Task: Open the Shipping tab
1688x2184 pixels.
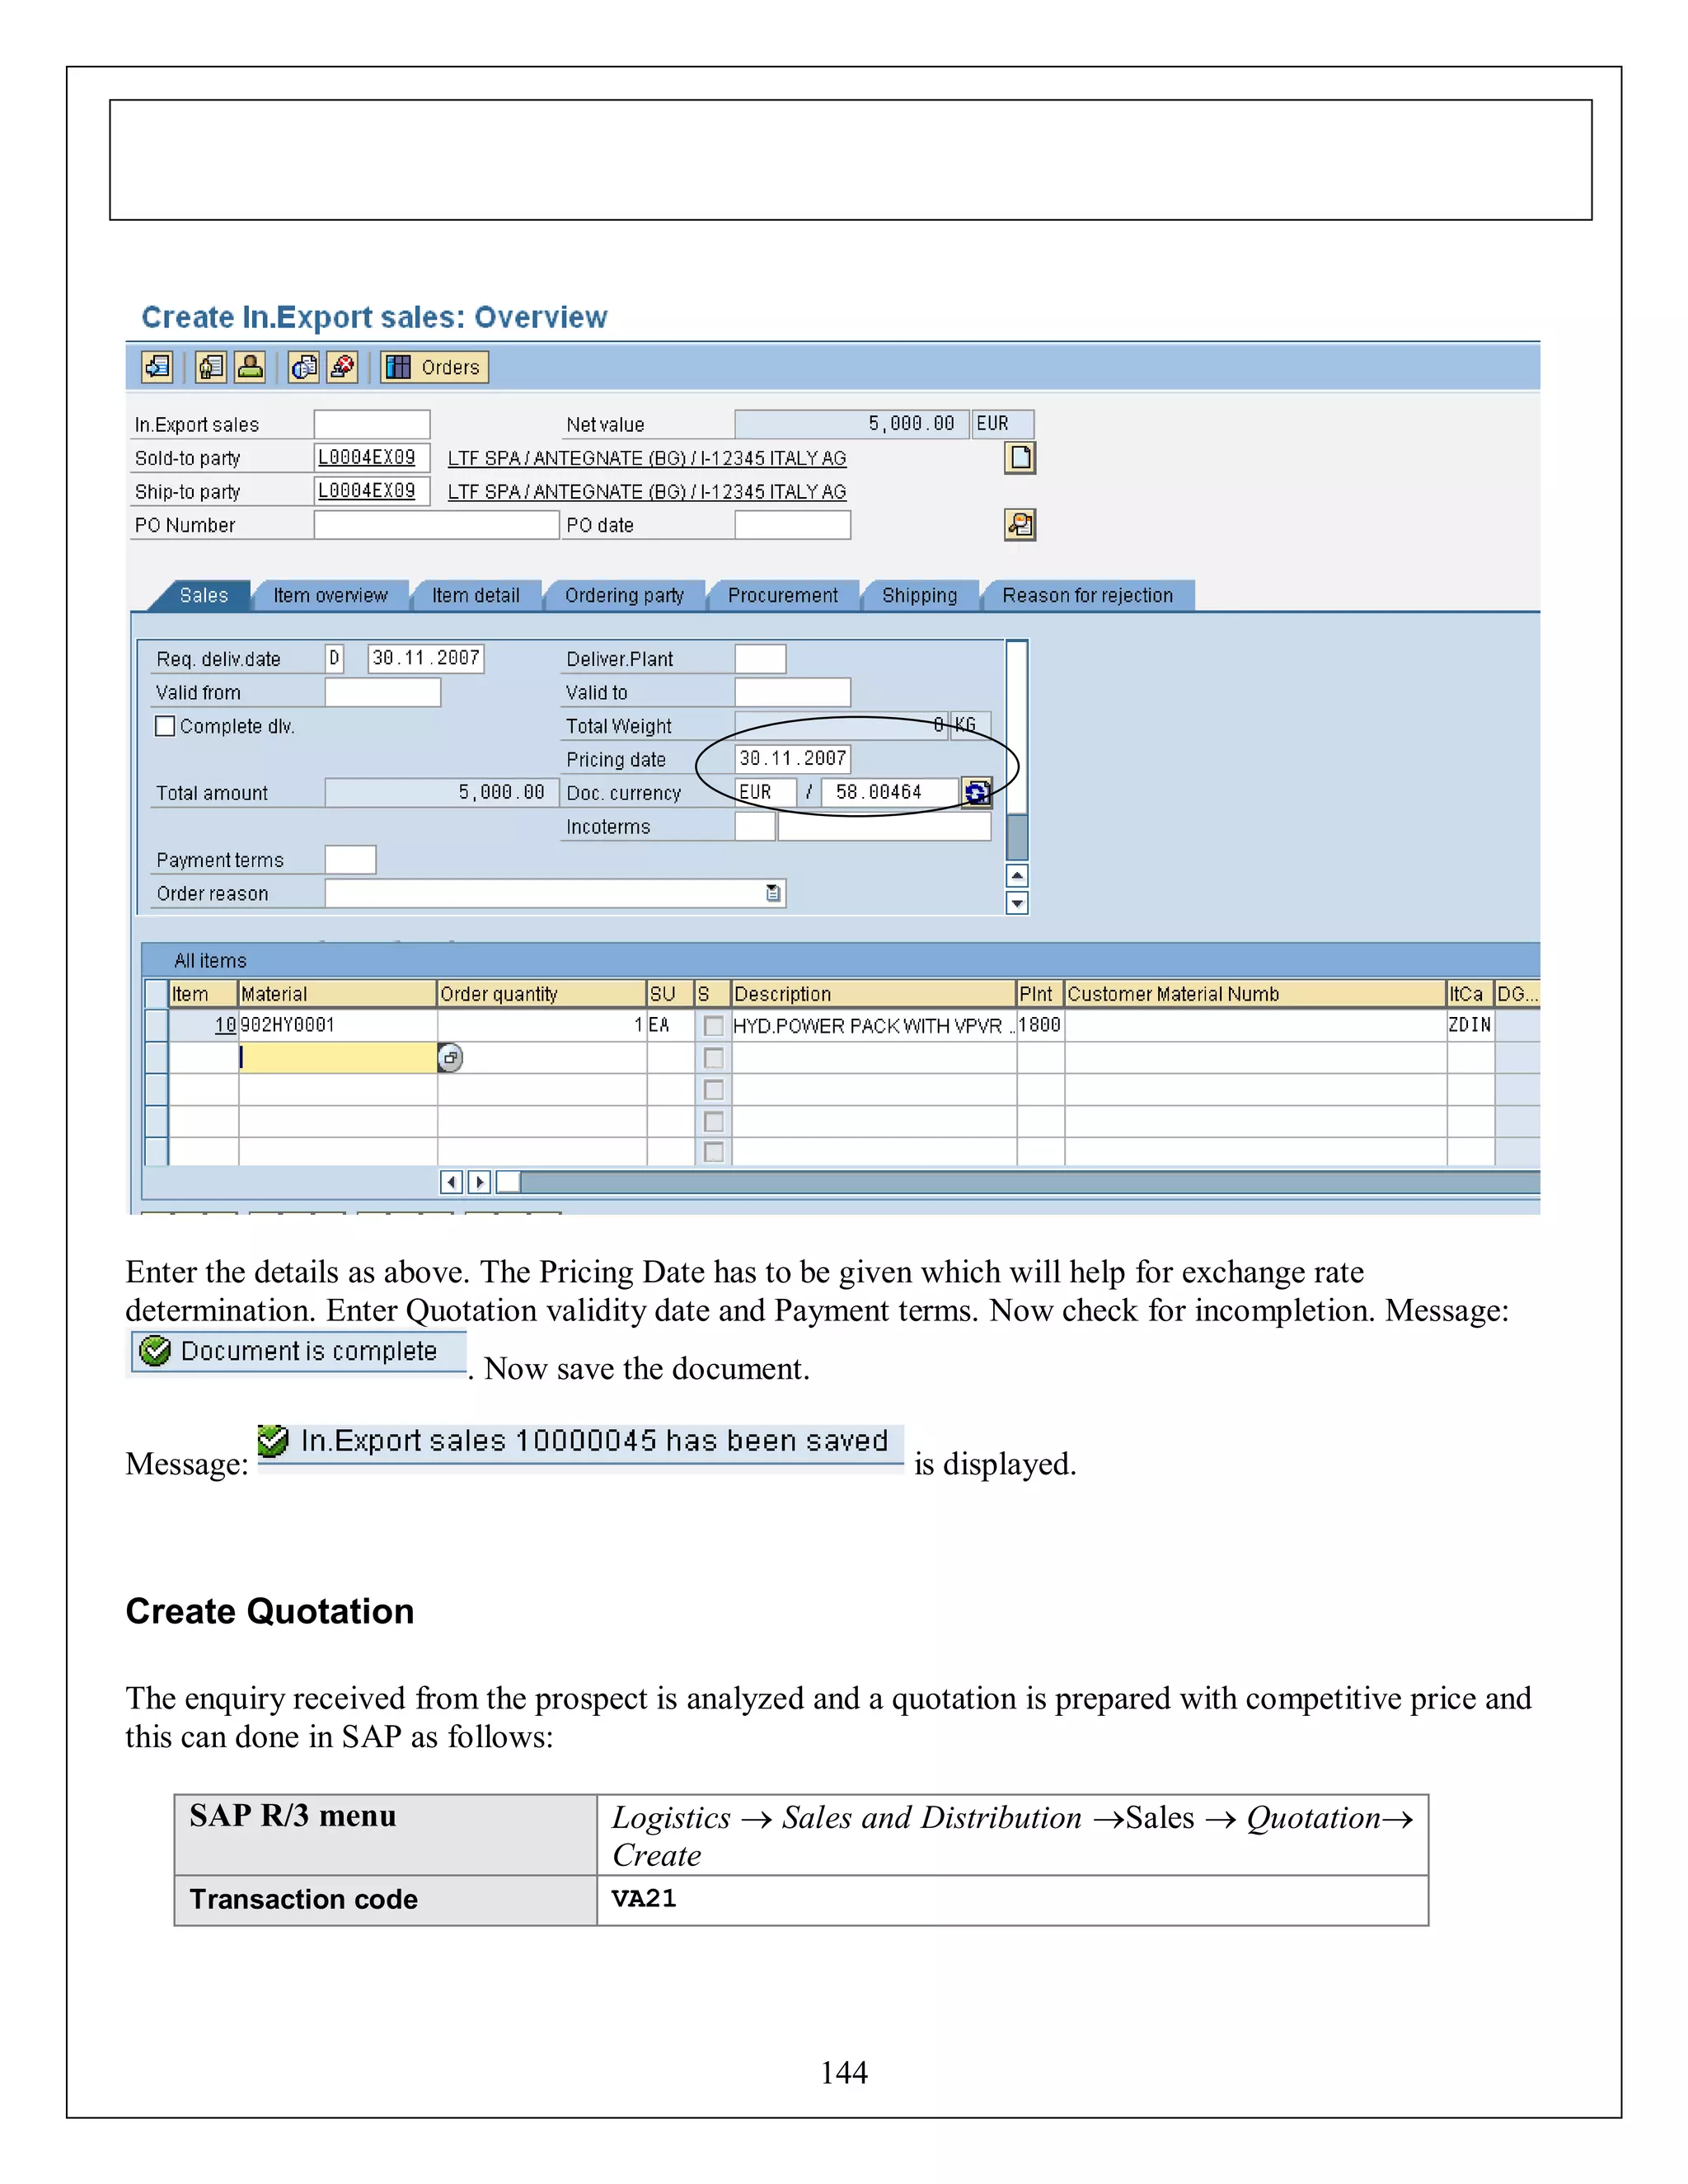Action: point(918,596)
